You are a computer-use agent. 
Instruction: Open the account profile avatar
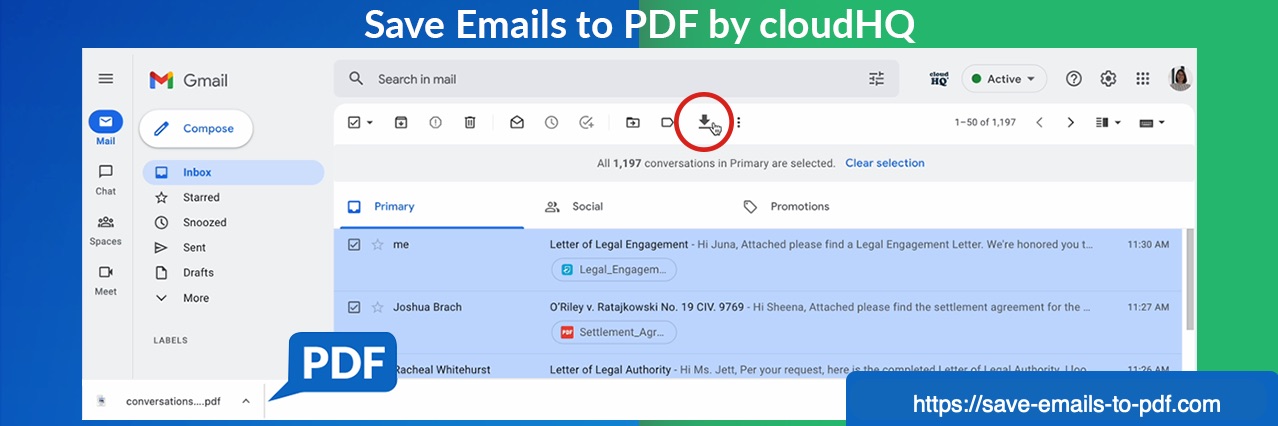tap(1180, 79)
